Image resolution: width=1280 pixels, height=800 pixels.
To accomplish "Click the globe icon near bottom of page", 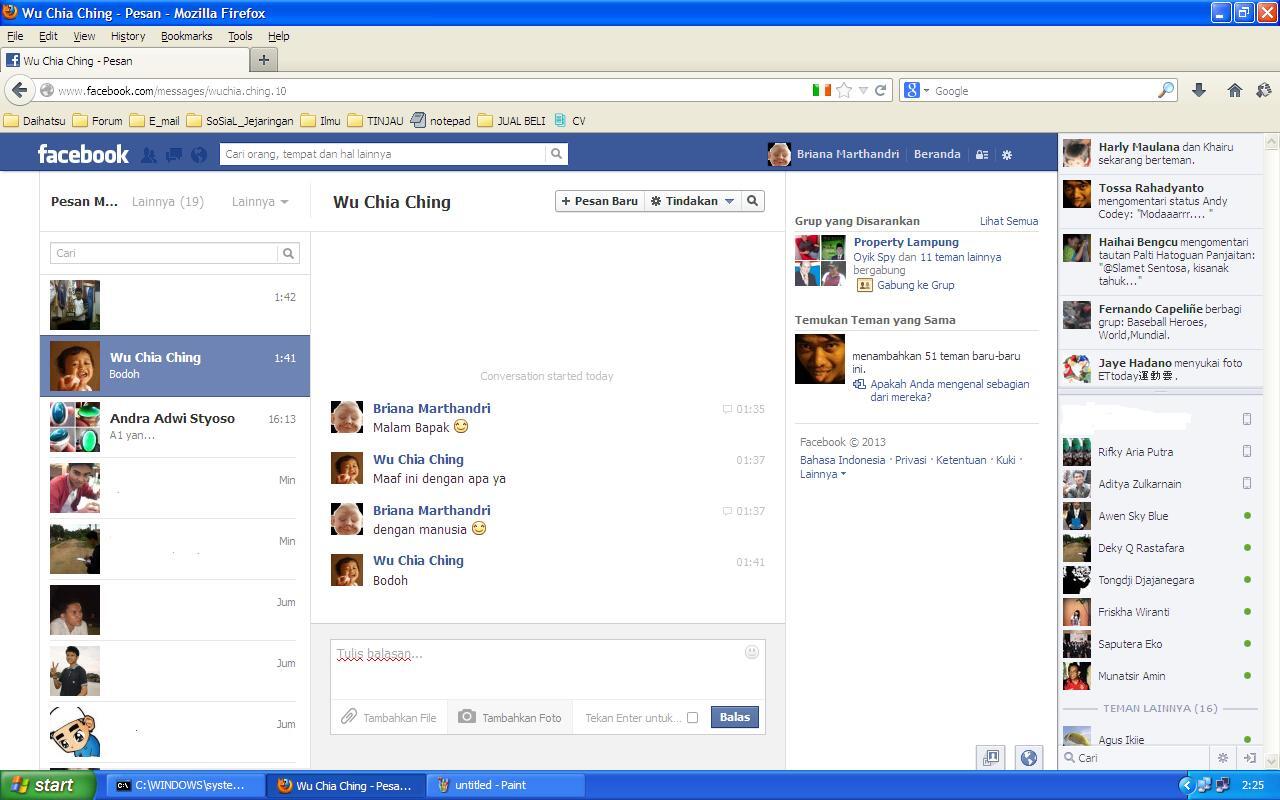I will tap(1028, 757).
